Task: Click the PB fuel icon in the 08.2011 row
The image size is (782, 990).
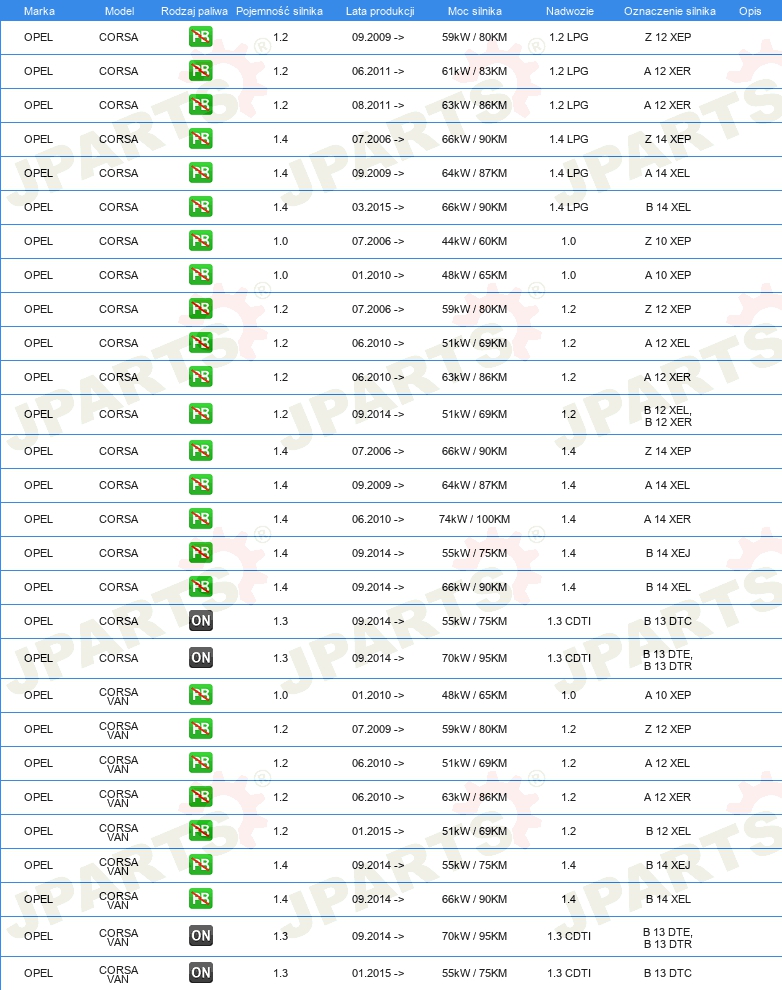Action: point(201,105)
